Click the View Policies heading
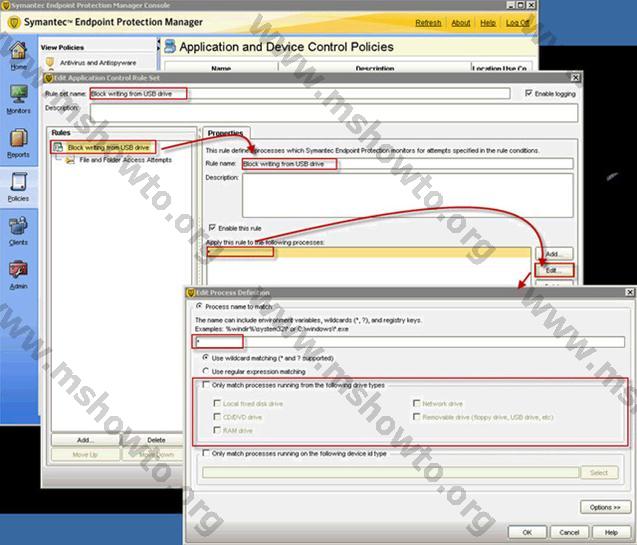Screen dimensions: 637x545 coord(62,48)
